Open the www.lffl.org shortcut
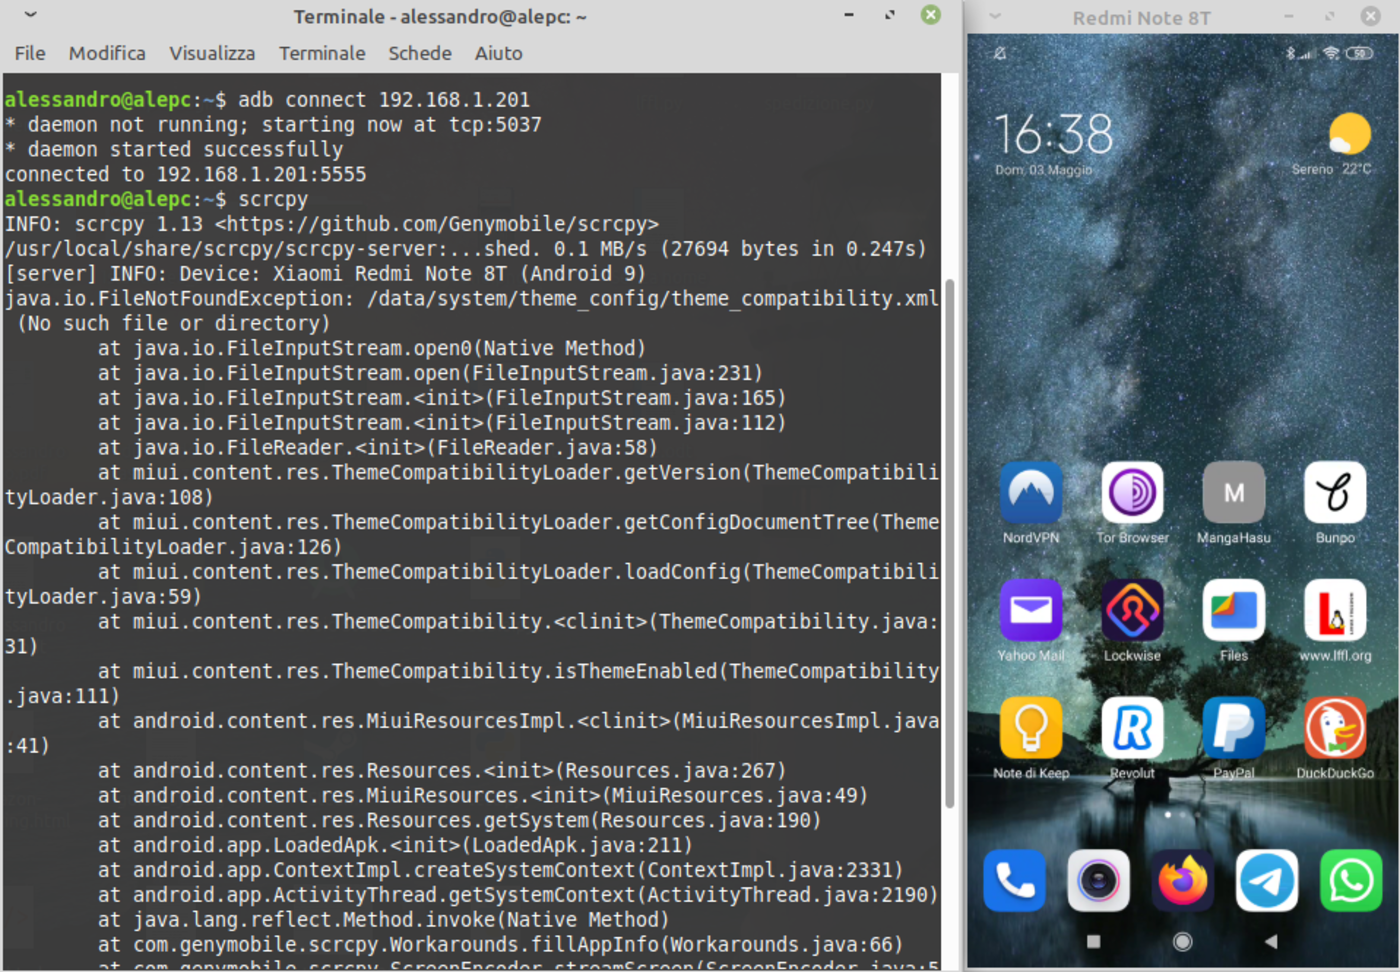This screenshot has height=972, width=1400. click(1334, 610)
